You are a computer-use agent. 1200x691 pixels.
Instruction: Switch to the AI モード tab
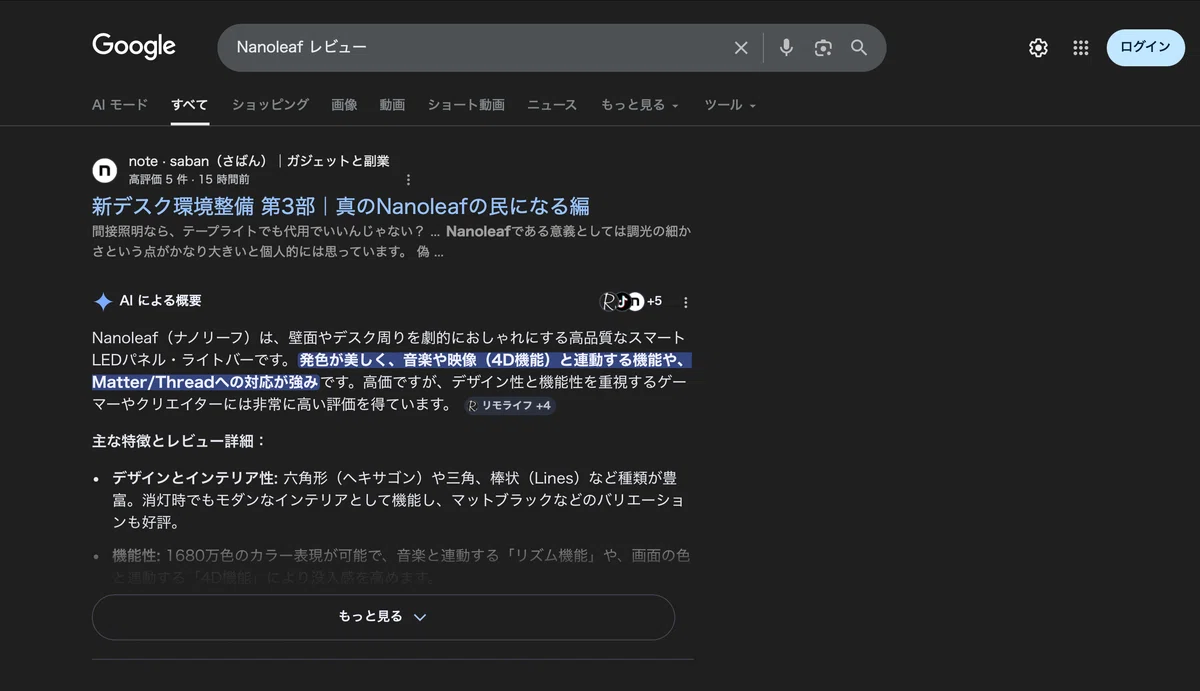point(120,105)
